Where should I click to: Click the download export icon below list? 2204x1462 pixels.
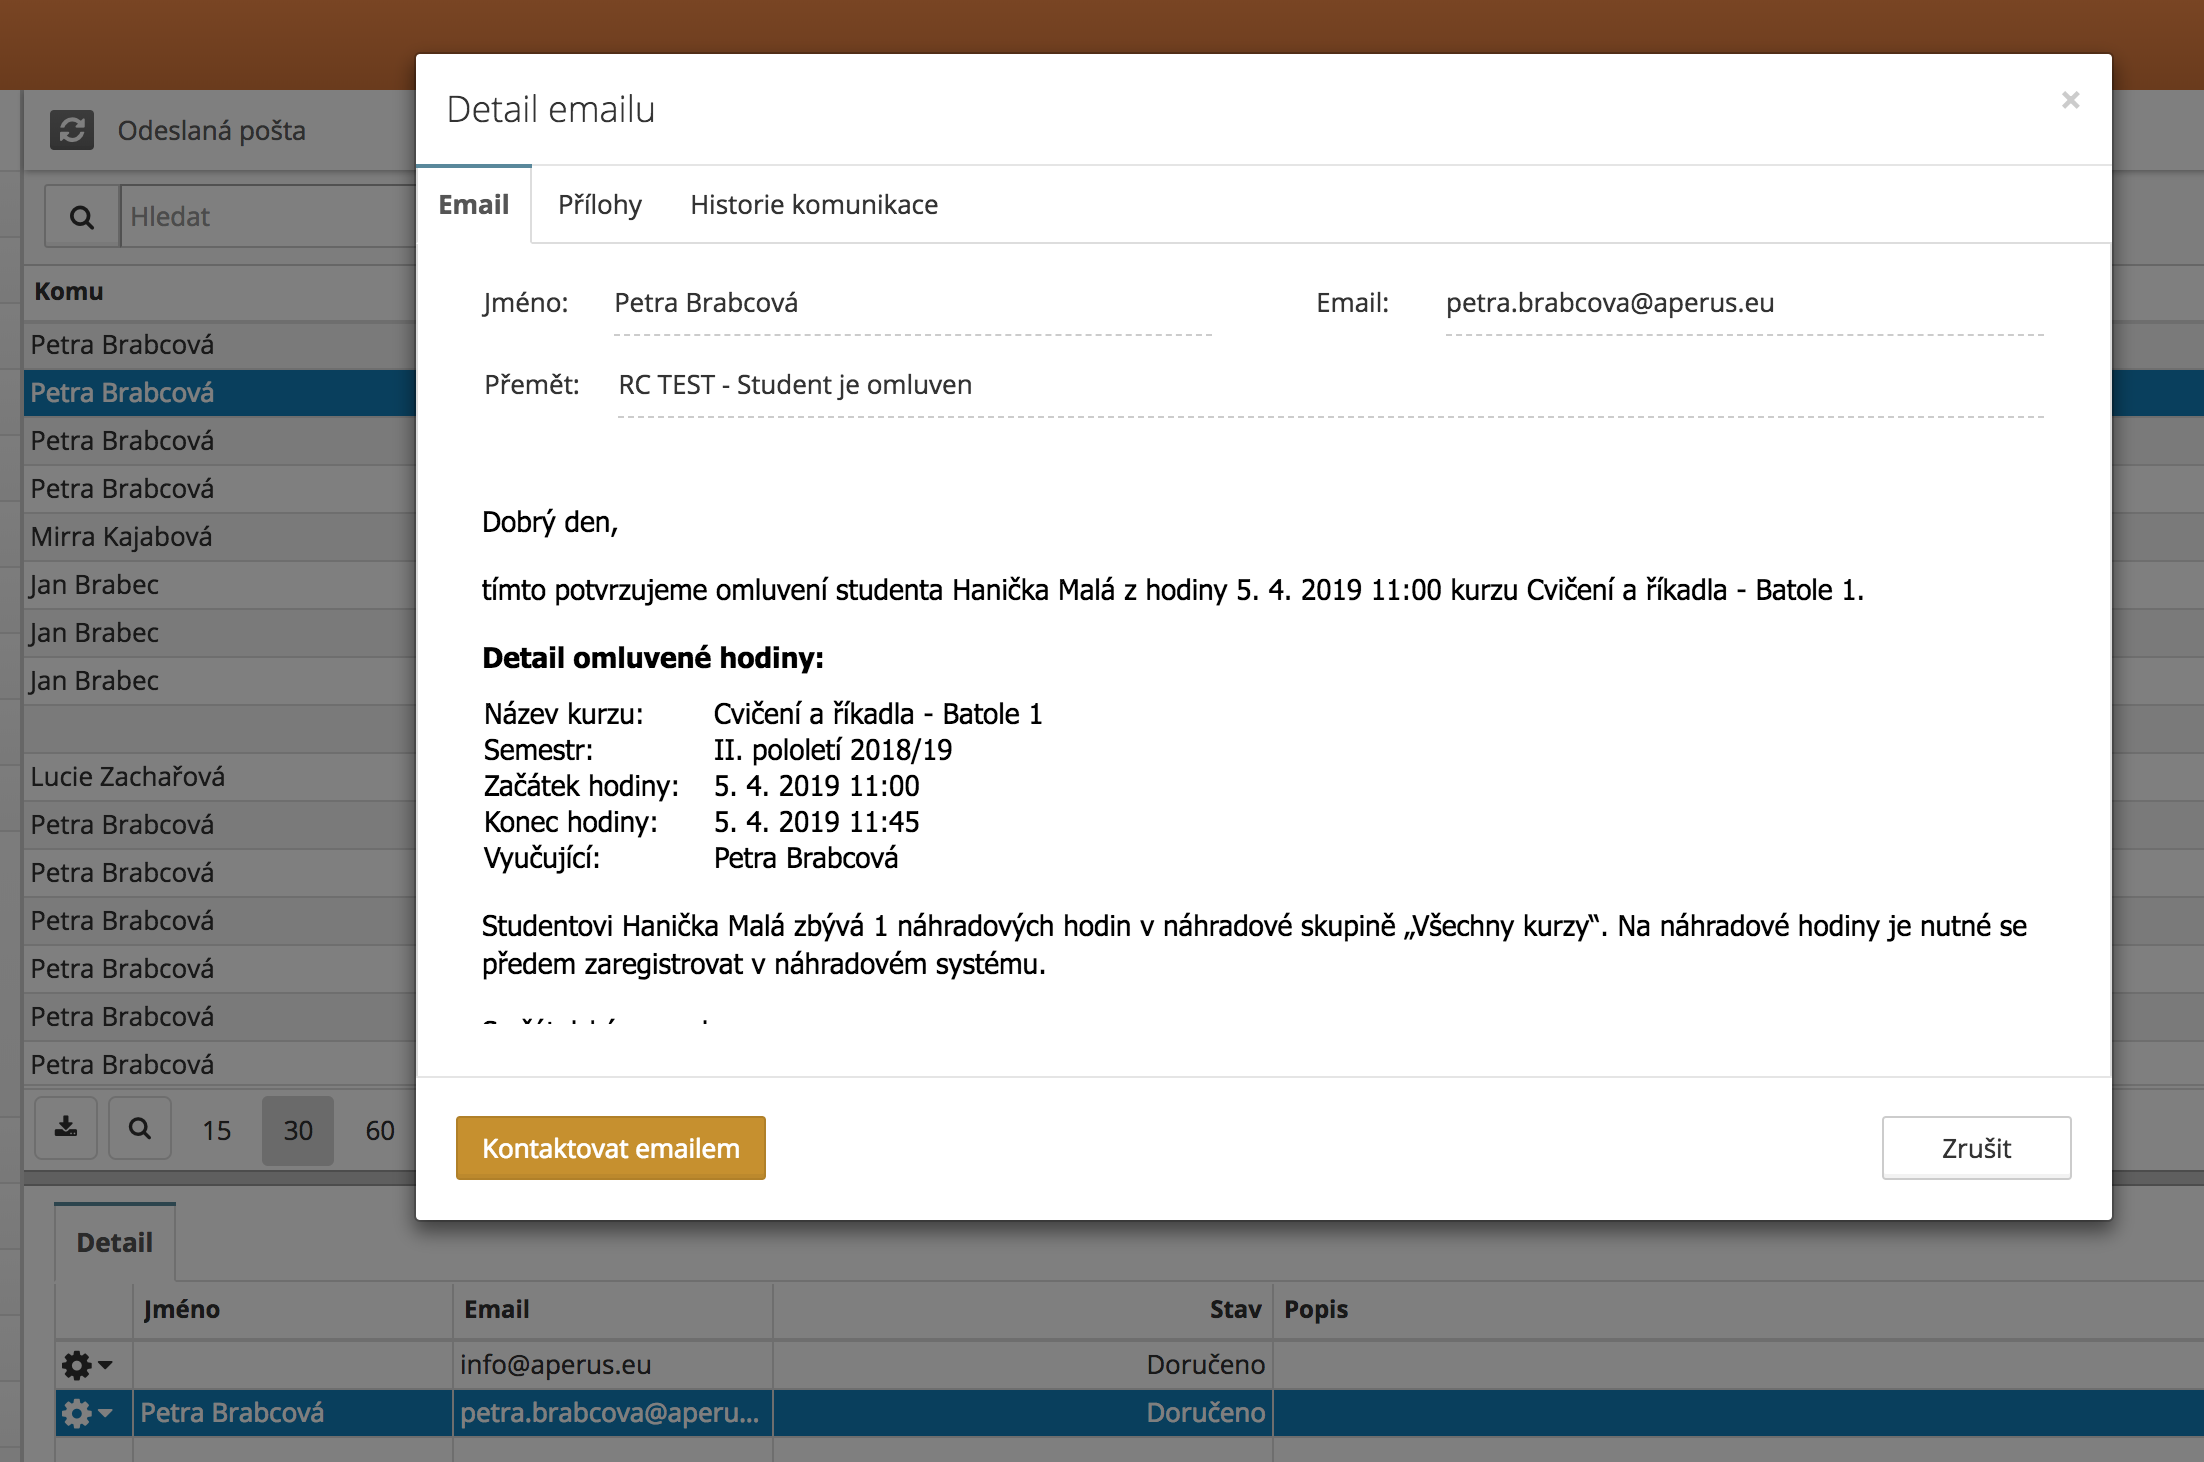tap(66, 1129)
